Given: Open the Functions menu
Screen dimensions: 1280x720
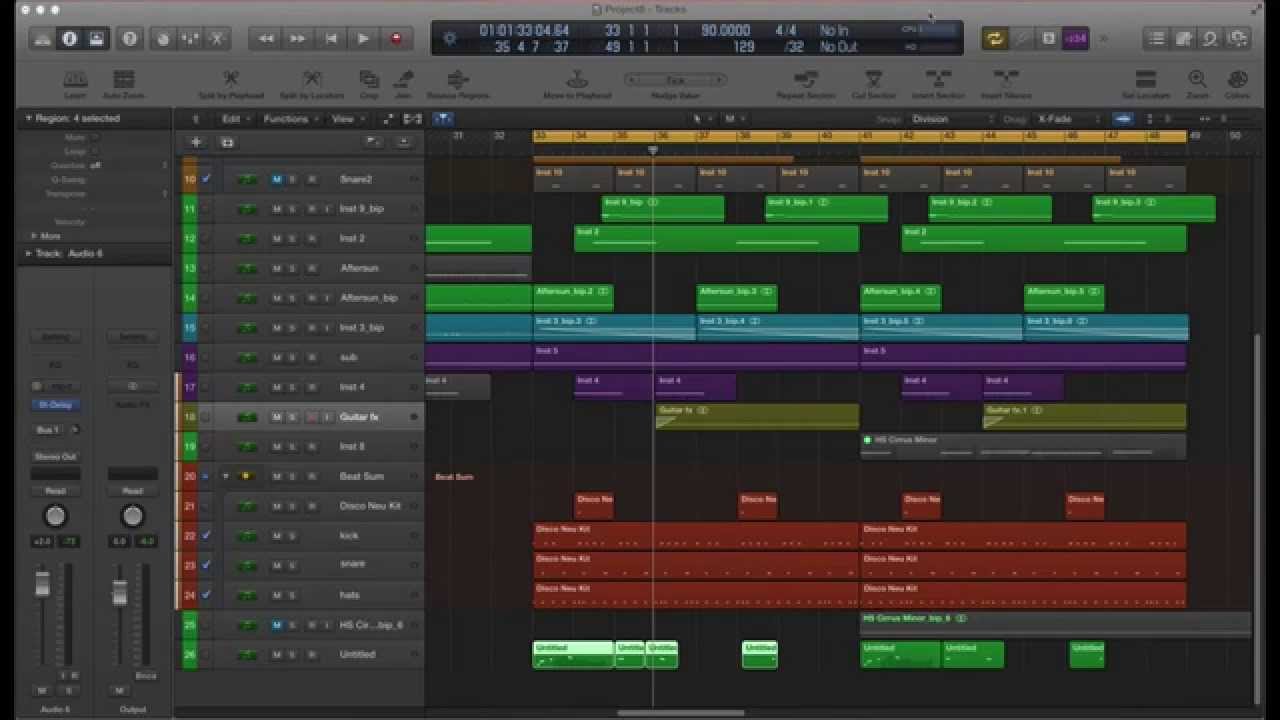Looking at the screenshot, I should [289, 119].
